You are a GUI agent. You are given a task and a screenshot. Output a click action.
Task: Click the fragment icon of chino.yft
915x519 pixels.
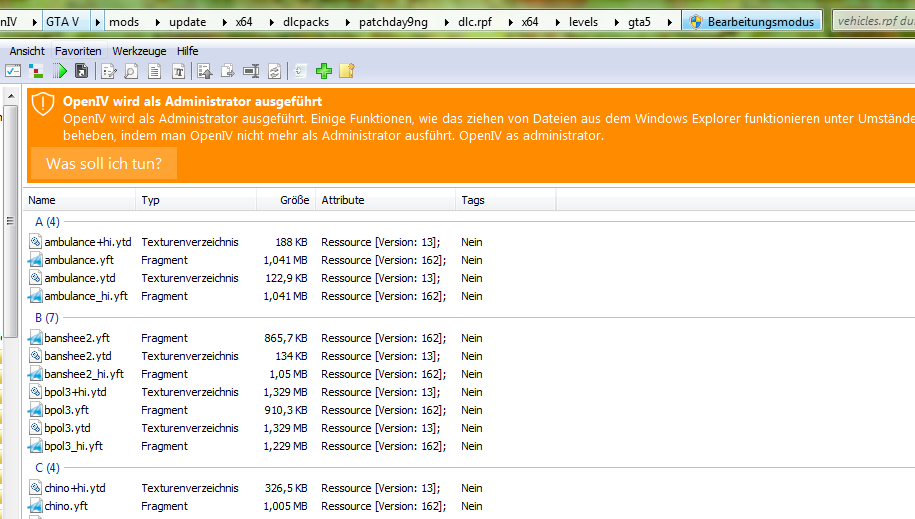[36, 506]
